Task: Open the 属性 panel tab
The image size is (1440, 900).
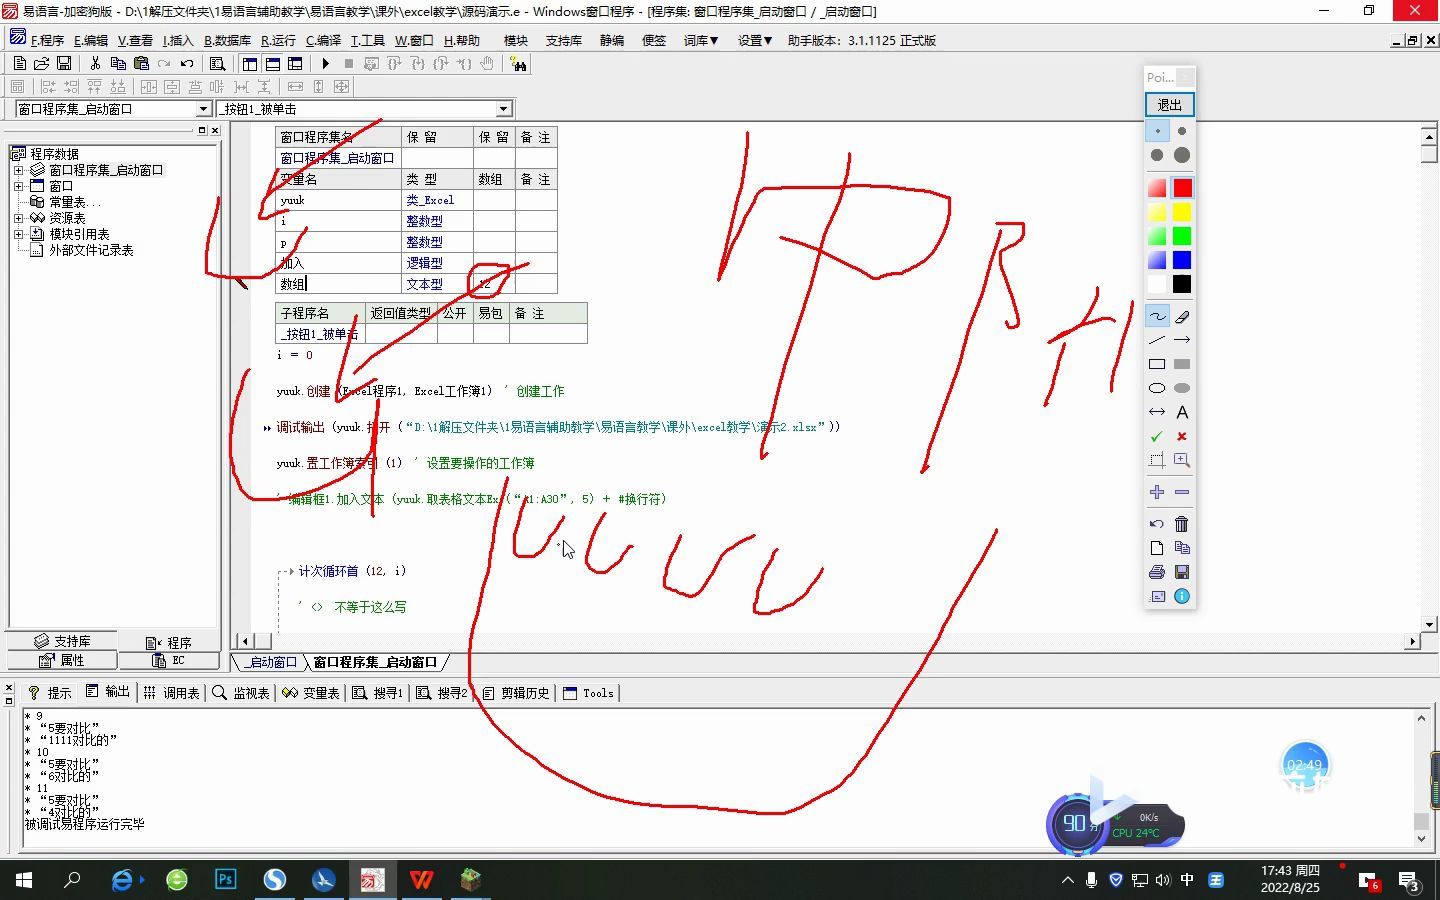Action: click(x=61, y=660)
